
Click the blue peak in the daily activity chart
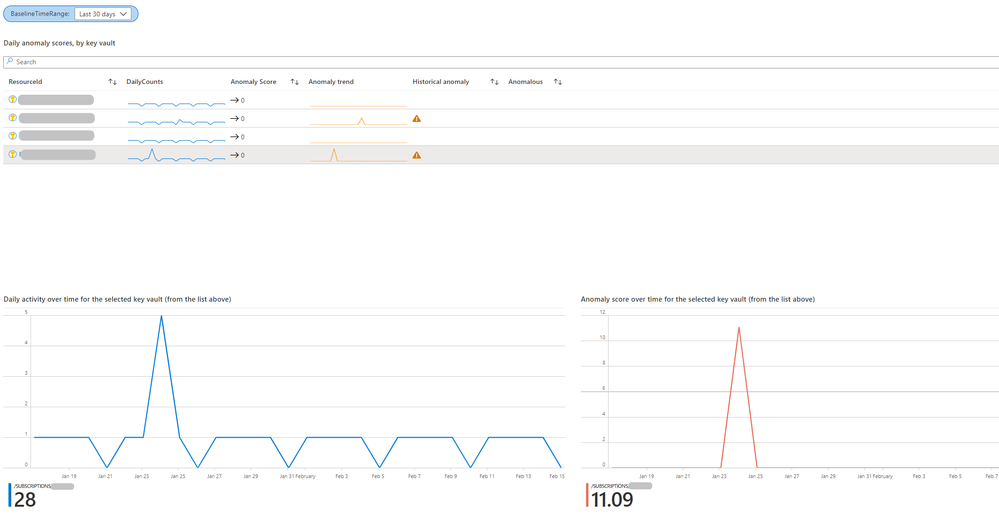click(161, 317)
